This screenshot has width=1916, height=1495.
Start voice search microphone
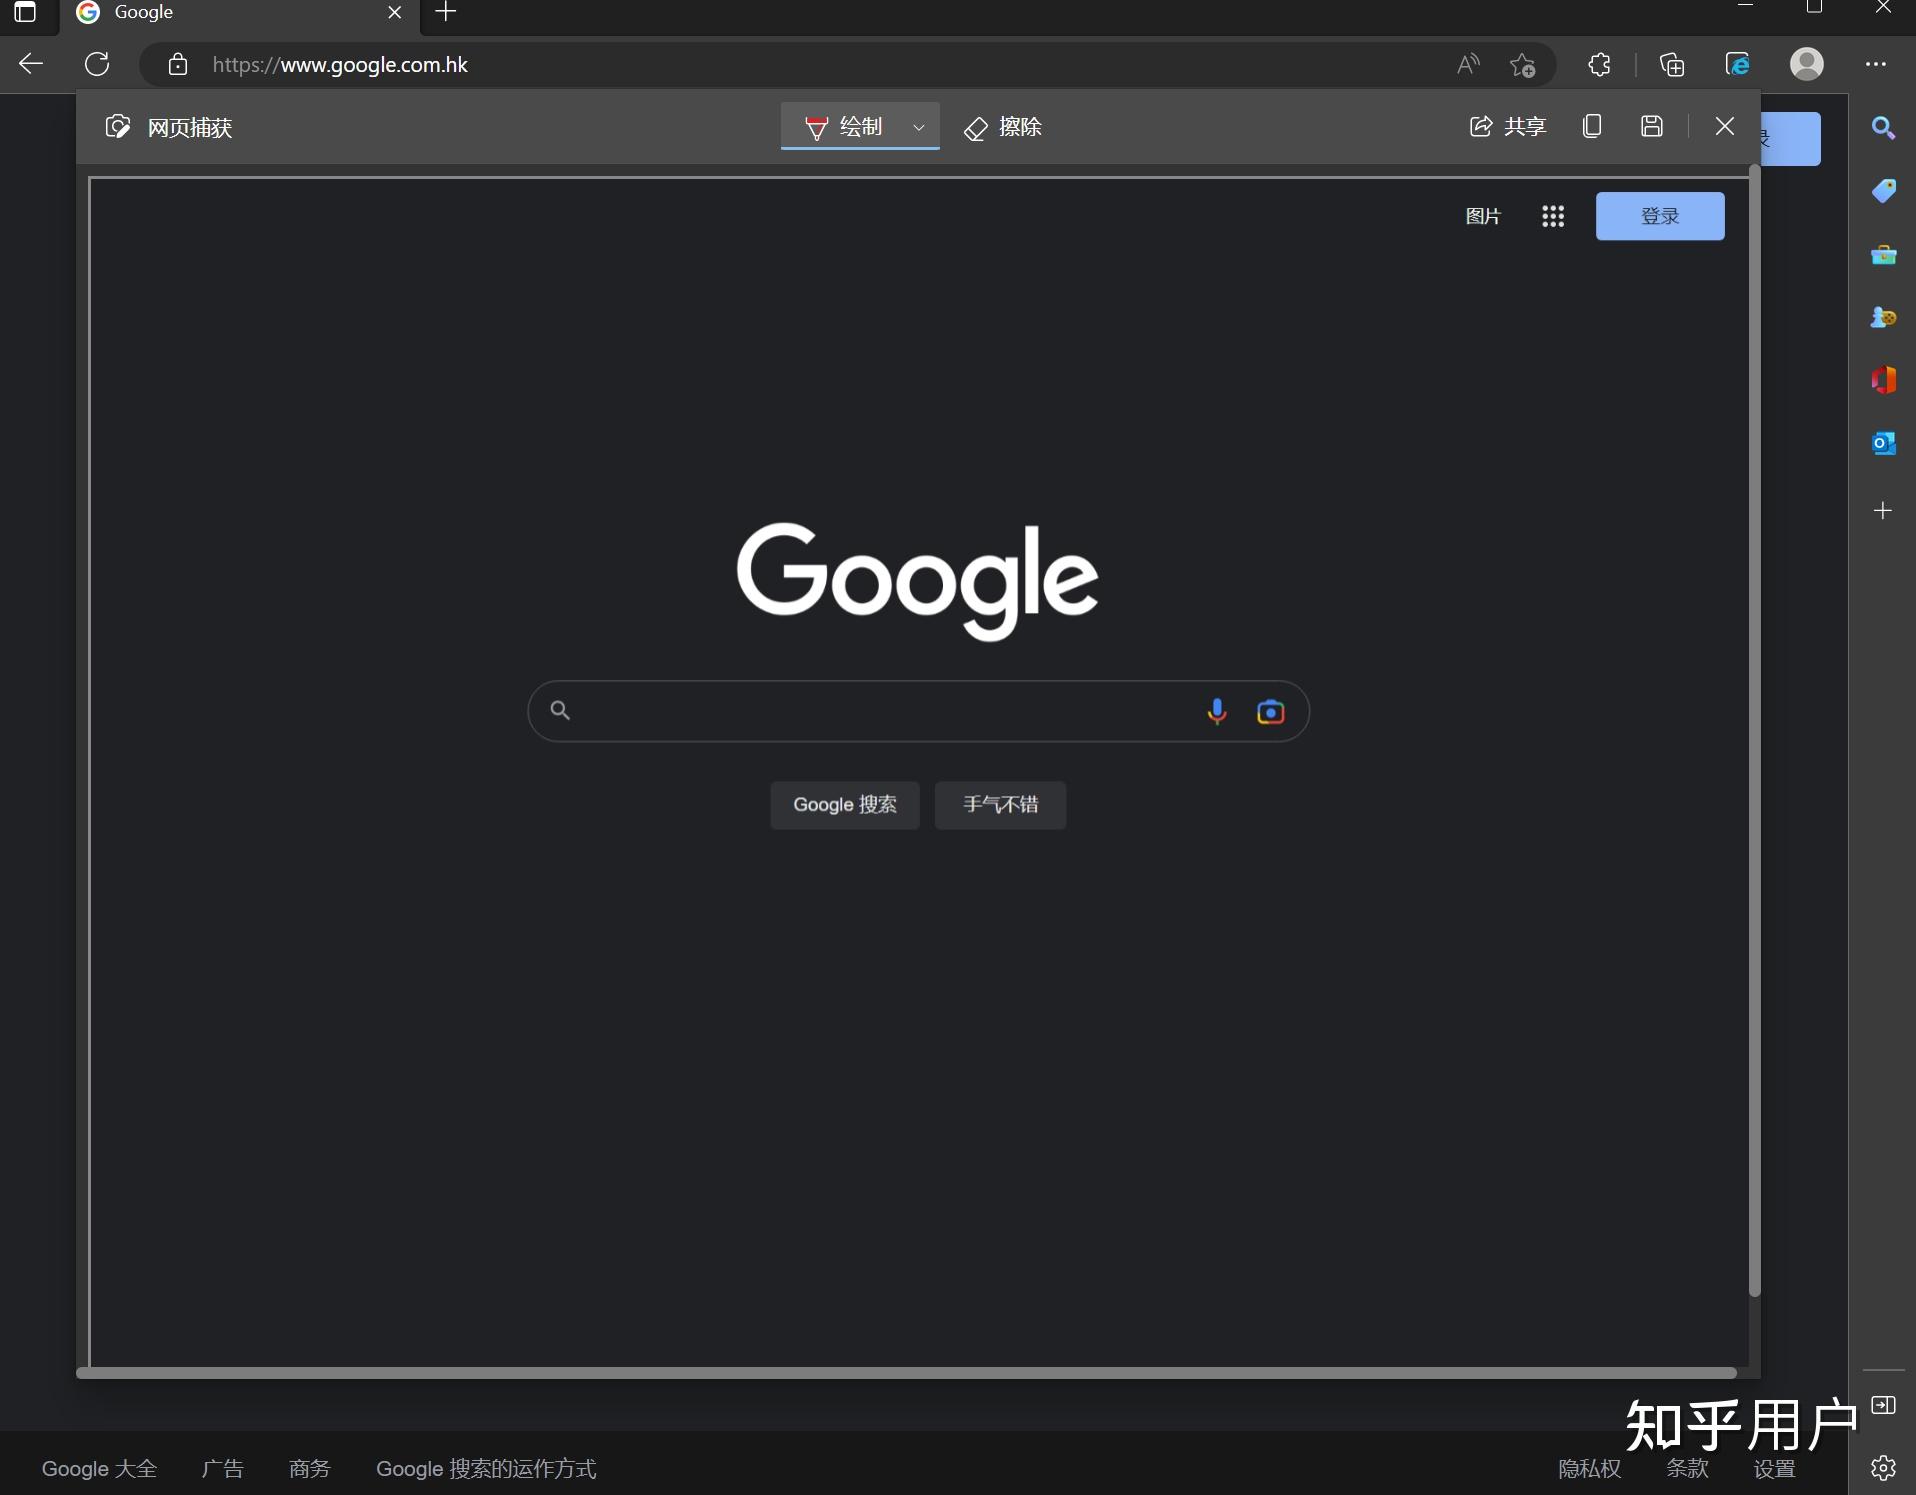(x=1217, y=711)
